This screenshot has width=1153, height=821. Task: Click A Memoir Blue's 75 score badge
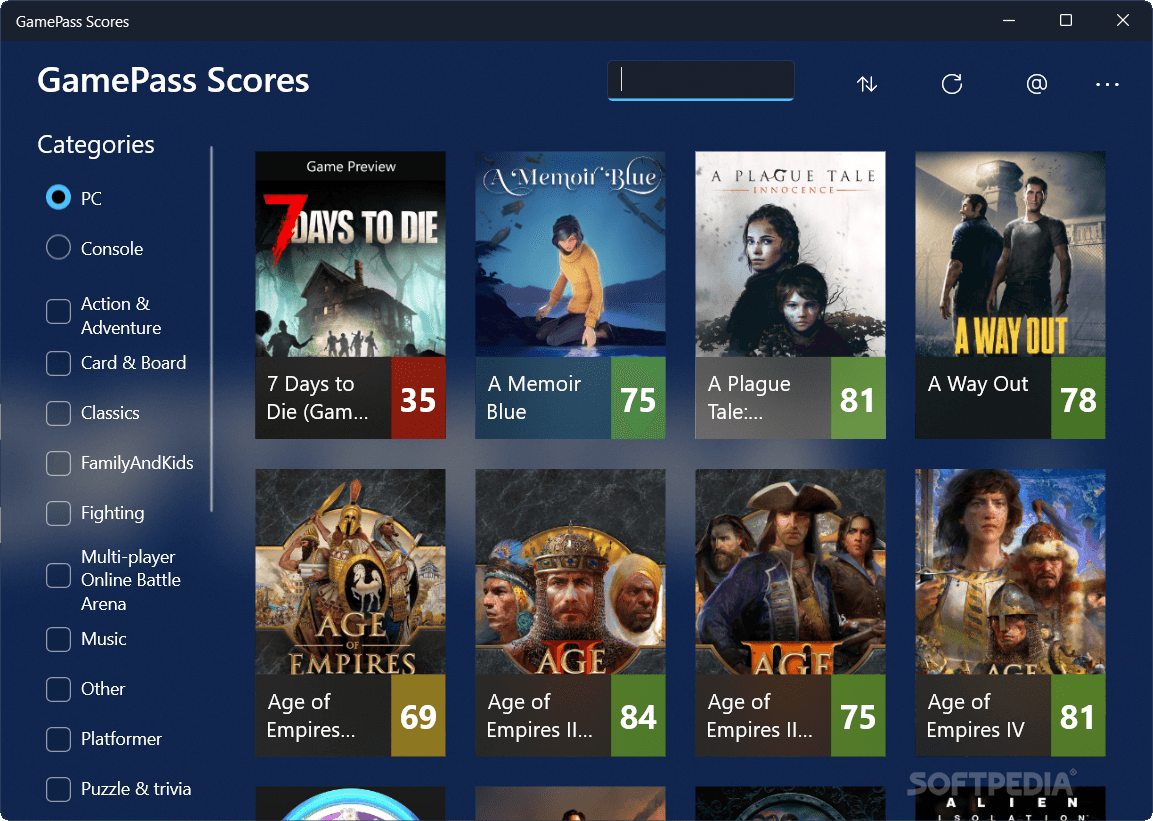(638, 398)
